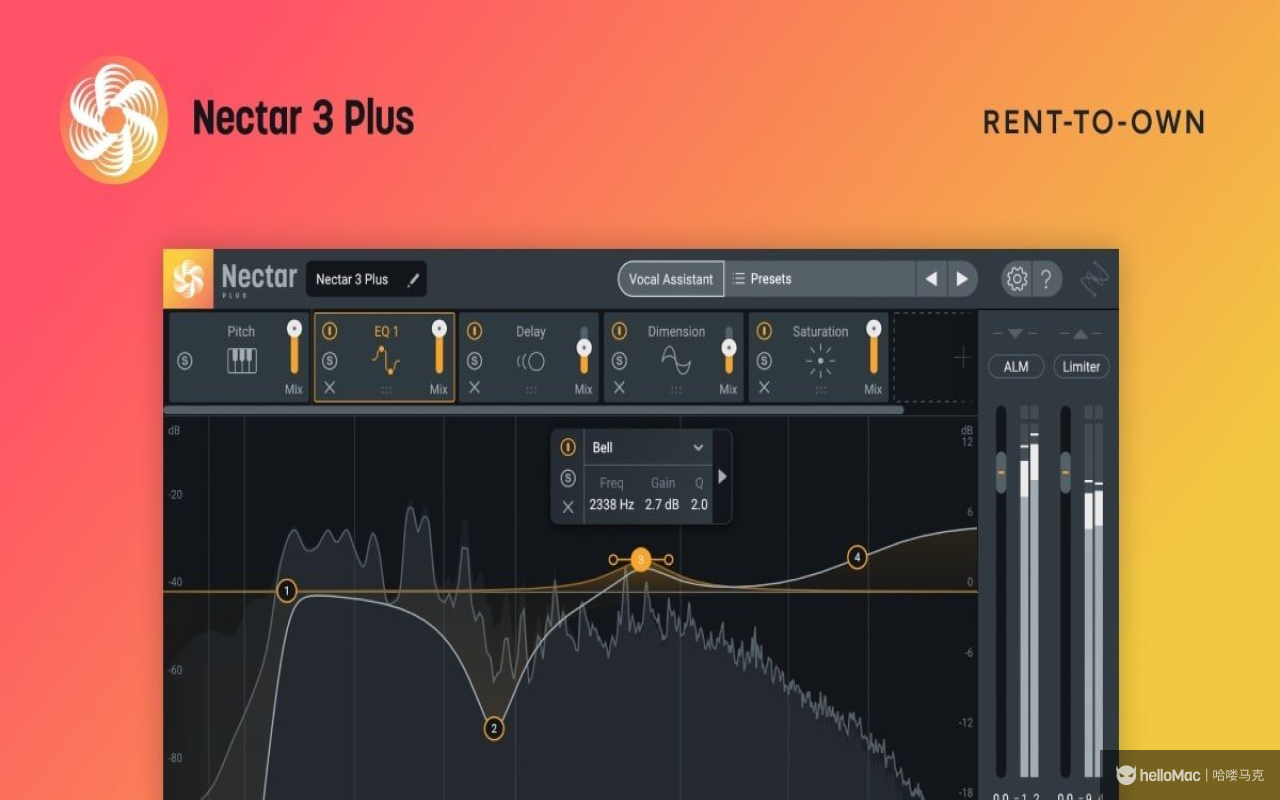The height and width of the screenshot is (800, 1280).
Task: Click the EQ 1 module curve icon
Action: [386, 360]
